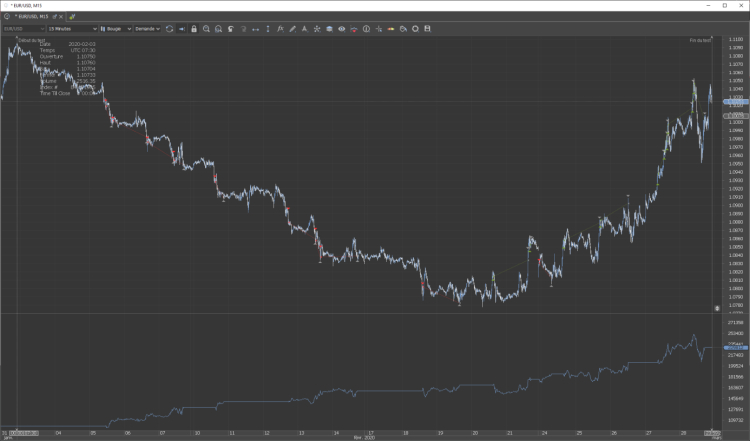Enable the crosshair cursor icon
Screen dimensions: 750x441
[x=378, y=29]
